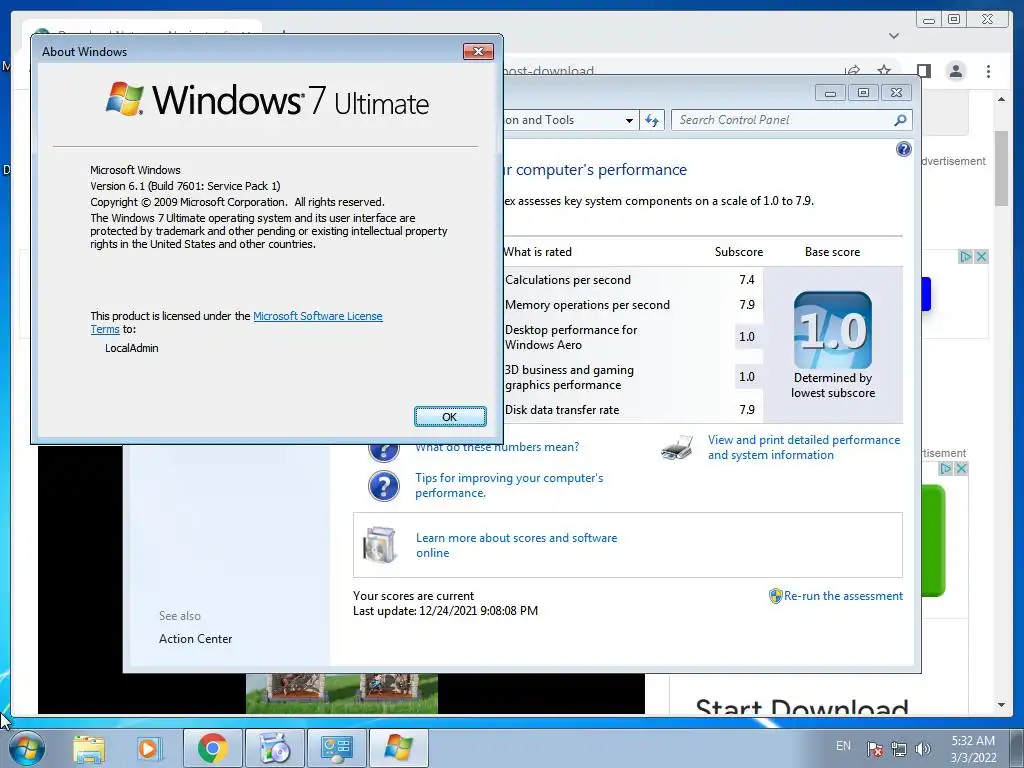This screenshot has width=1024, height=768.
Task: Open What do these numbers mean link
Action: [497, 447]
